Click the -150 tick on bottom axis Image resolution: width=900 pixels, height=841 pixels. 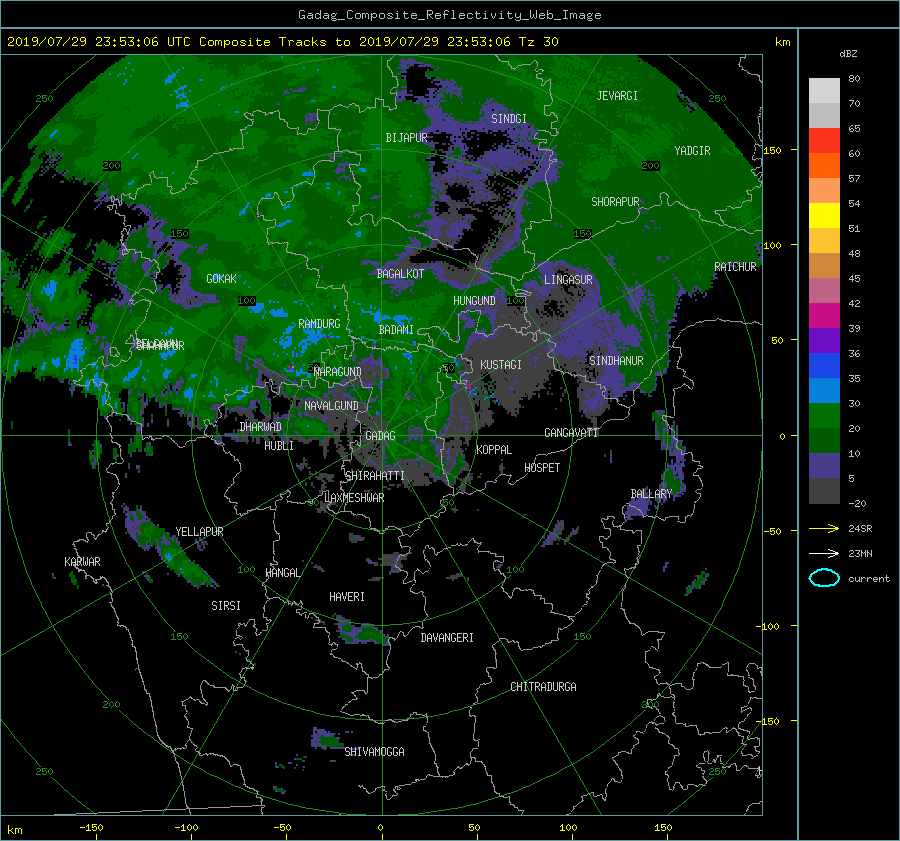(91, 828)
